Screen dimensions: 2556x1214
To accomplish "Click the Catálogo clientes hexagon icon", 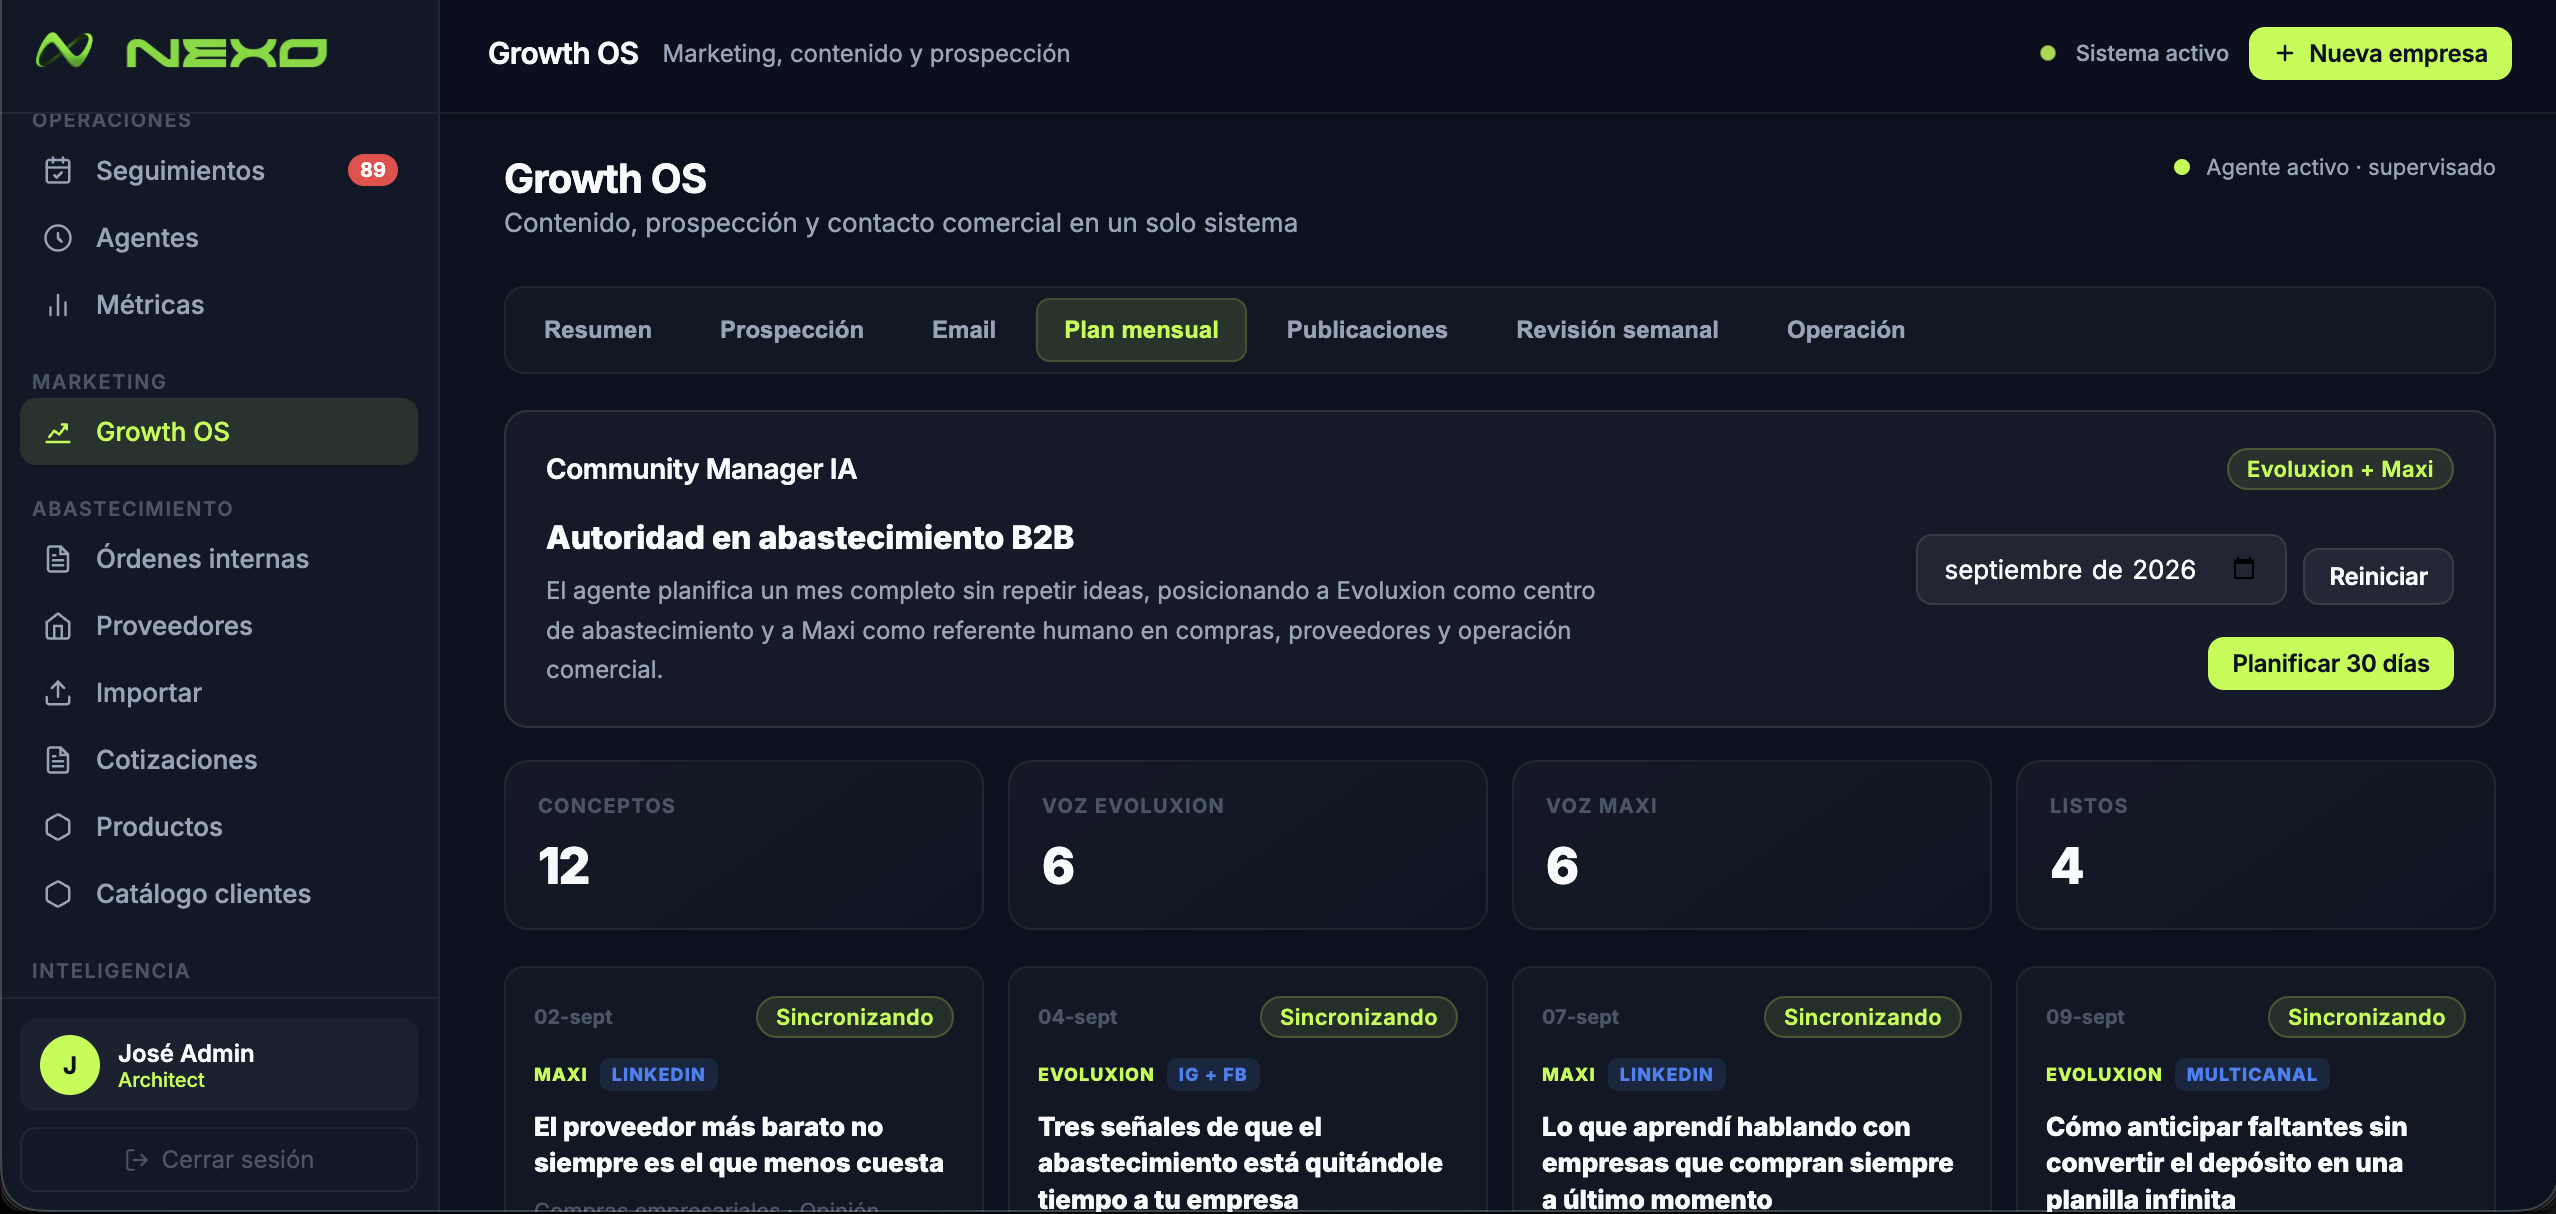I will coord(58,894).
